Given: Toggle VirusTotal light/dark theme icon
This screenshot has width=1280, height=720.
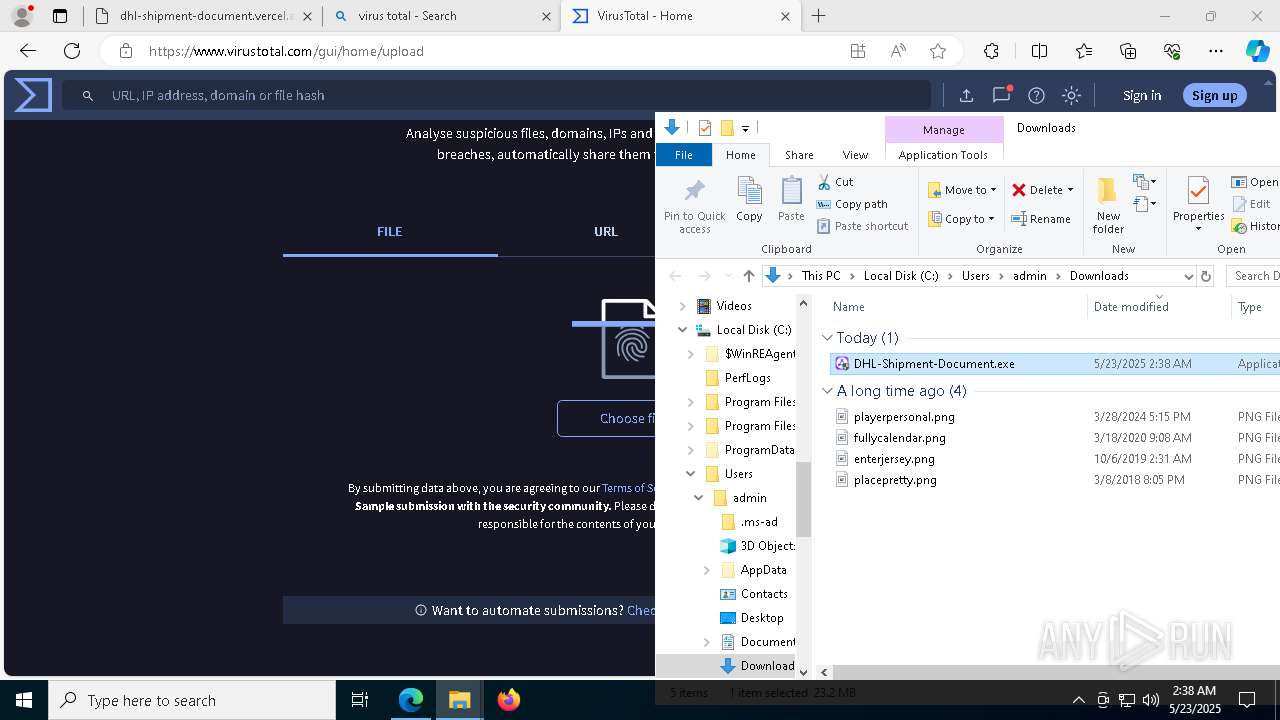Looking at the screenshot, I should click(x=1072, y=95).
